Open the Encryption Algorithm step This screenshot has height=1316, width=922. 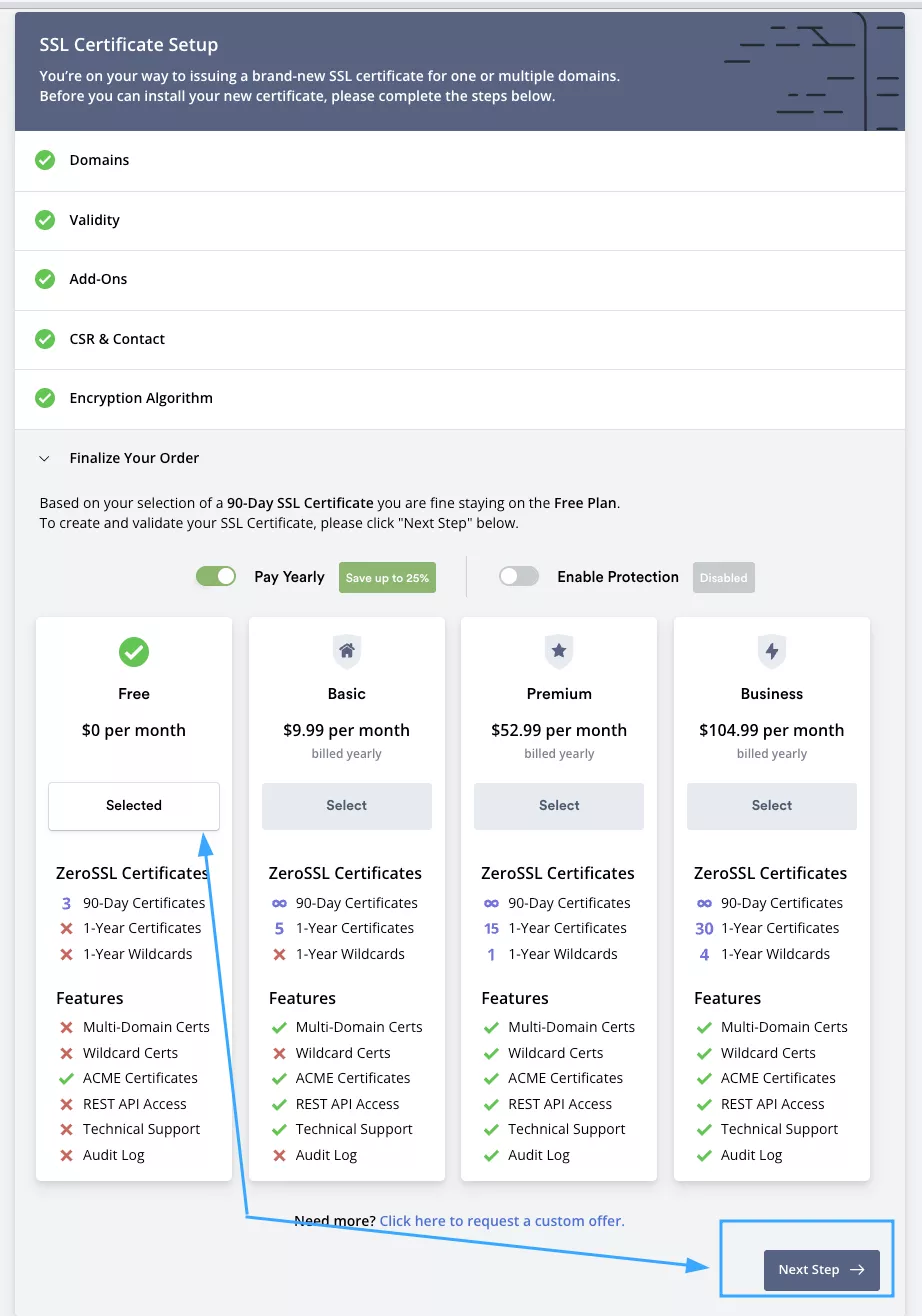click(141, 398)
